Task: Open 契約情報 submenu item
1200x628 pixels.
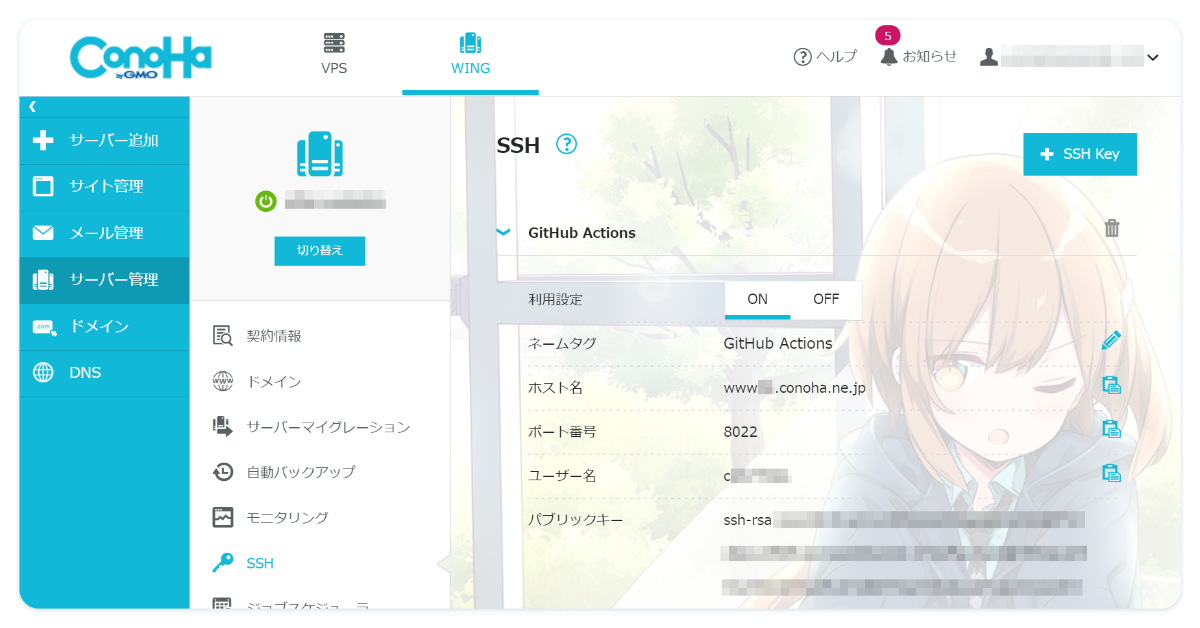Action: click(274, 336)
